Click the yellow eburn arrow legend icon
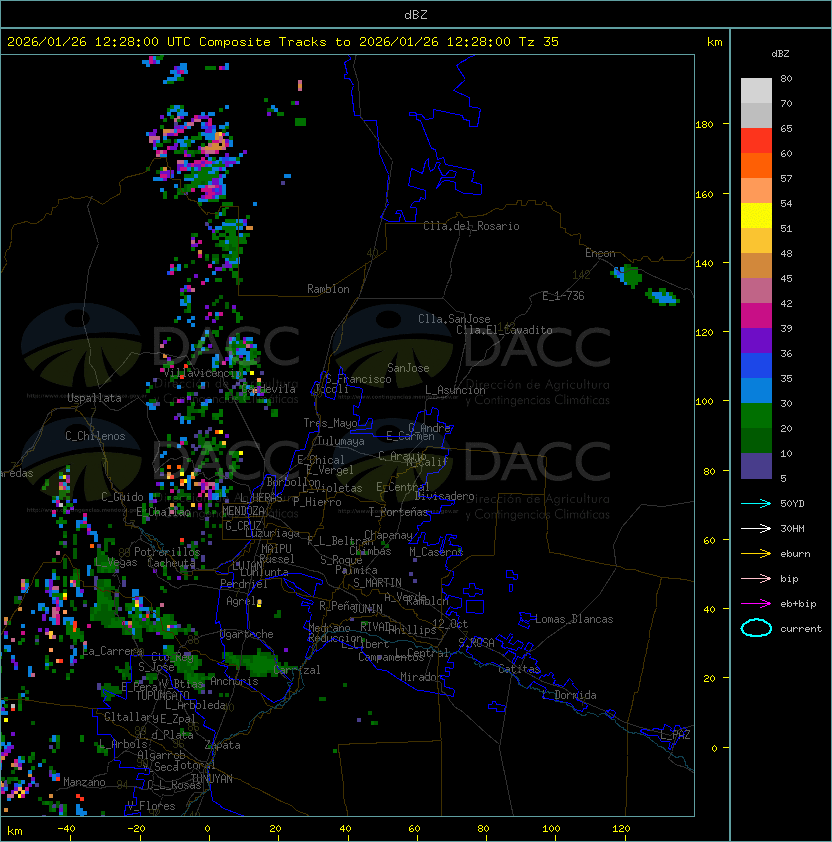Screen dimensions: 832x842 click(756, 554)
